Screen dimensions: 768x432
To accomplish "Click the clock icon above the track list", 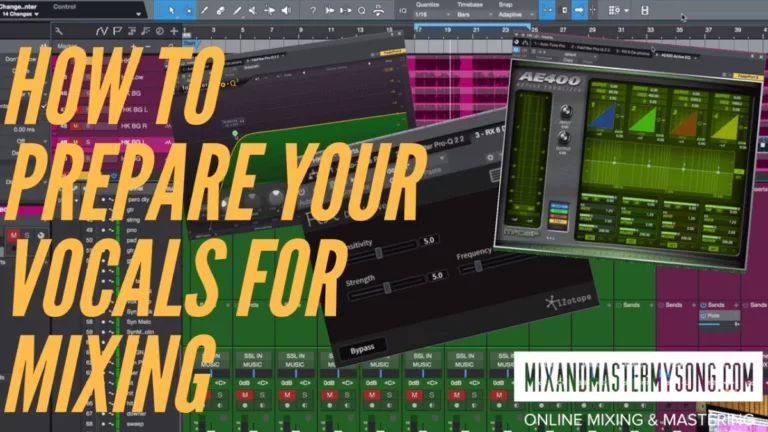I will click(x=160, y=31).
